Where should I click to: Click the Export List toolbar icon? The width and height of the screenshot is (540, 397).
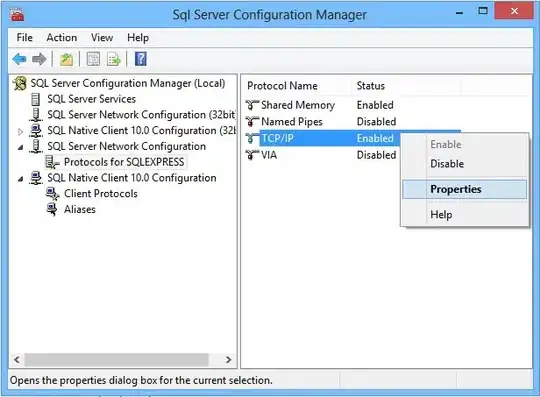click(114, 59)
